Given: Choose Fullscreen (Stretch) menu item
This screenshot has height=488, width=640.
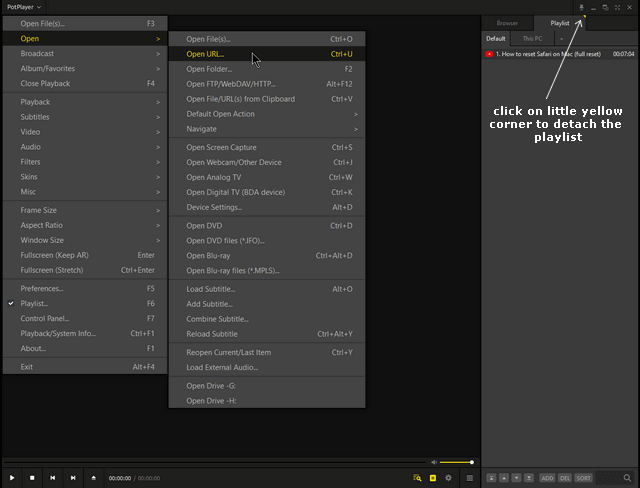Looking at the screenshot, I should [85, 270].
